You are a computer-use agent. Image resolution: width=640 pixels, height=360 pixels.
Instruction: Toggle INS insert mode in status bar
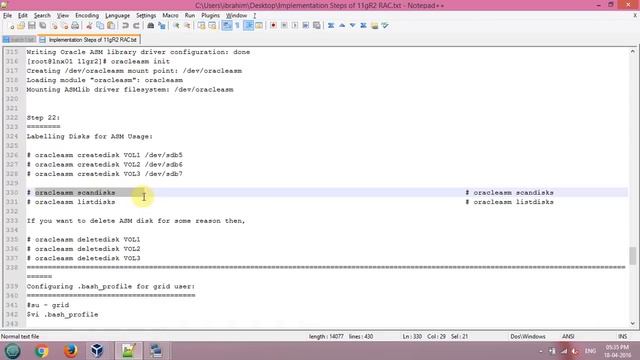click(622, 337)
